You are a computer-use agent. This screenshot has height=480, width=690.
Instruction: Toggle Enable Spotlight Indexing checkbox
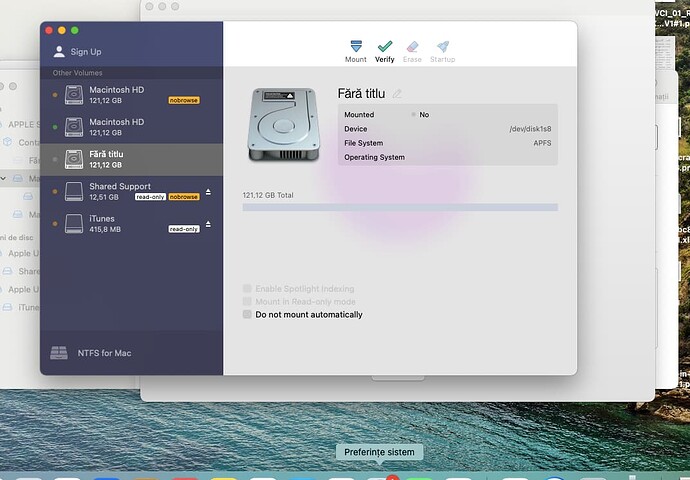248,289
